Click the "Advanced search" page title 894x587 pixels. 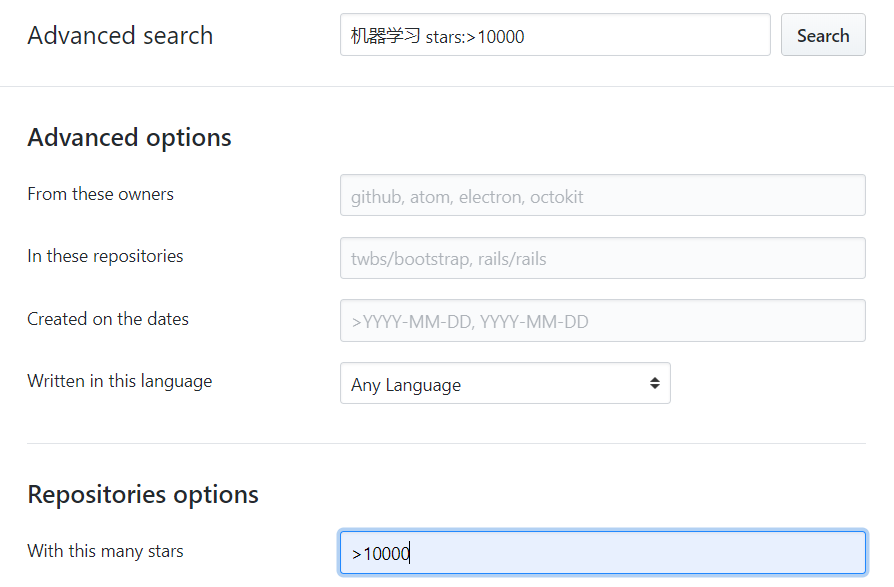click(120, 35)
